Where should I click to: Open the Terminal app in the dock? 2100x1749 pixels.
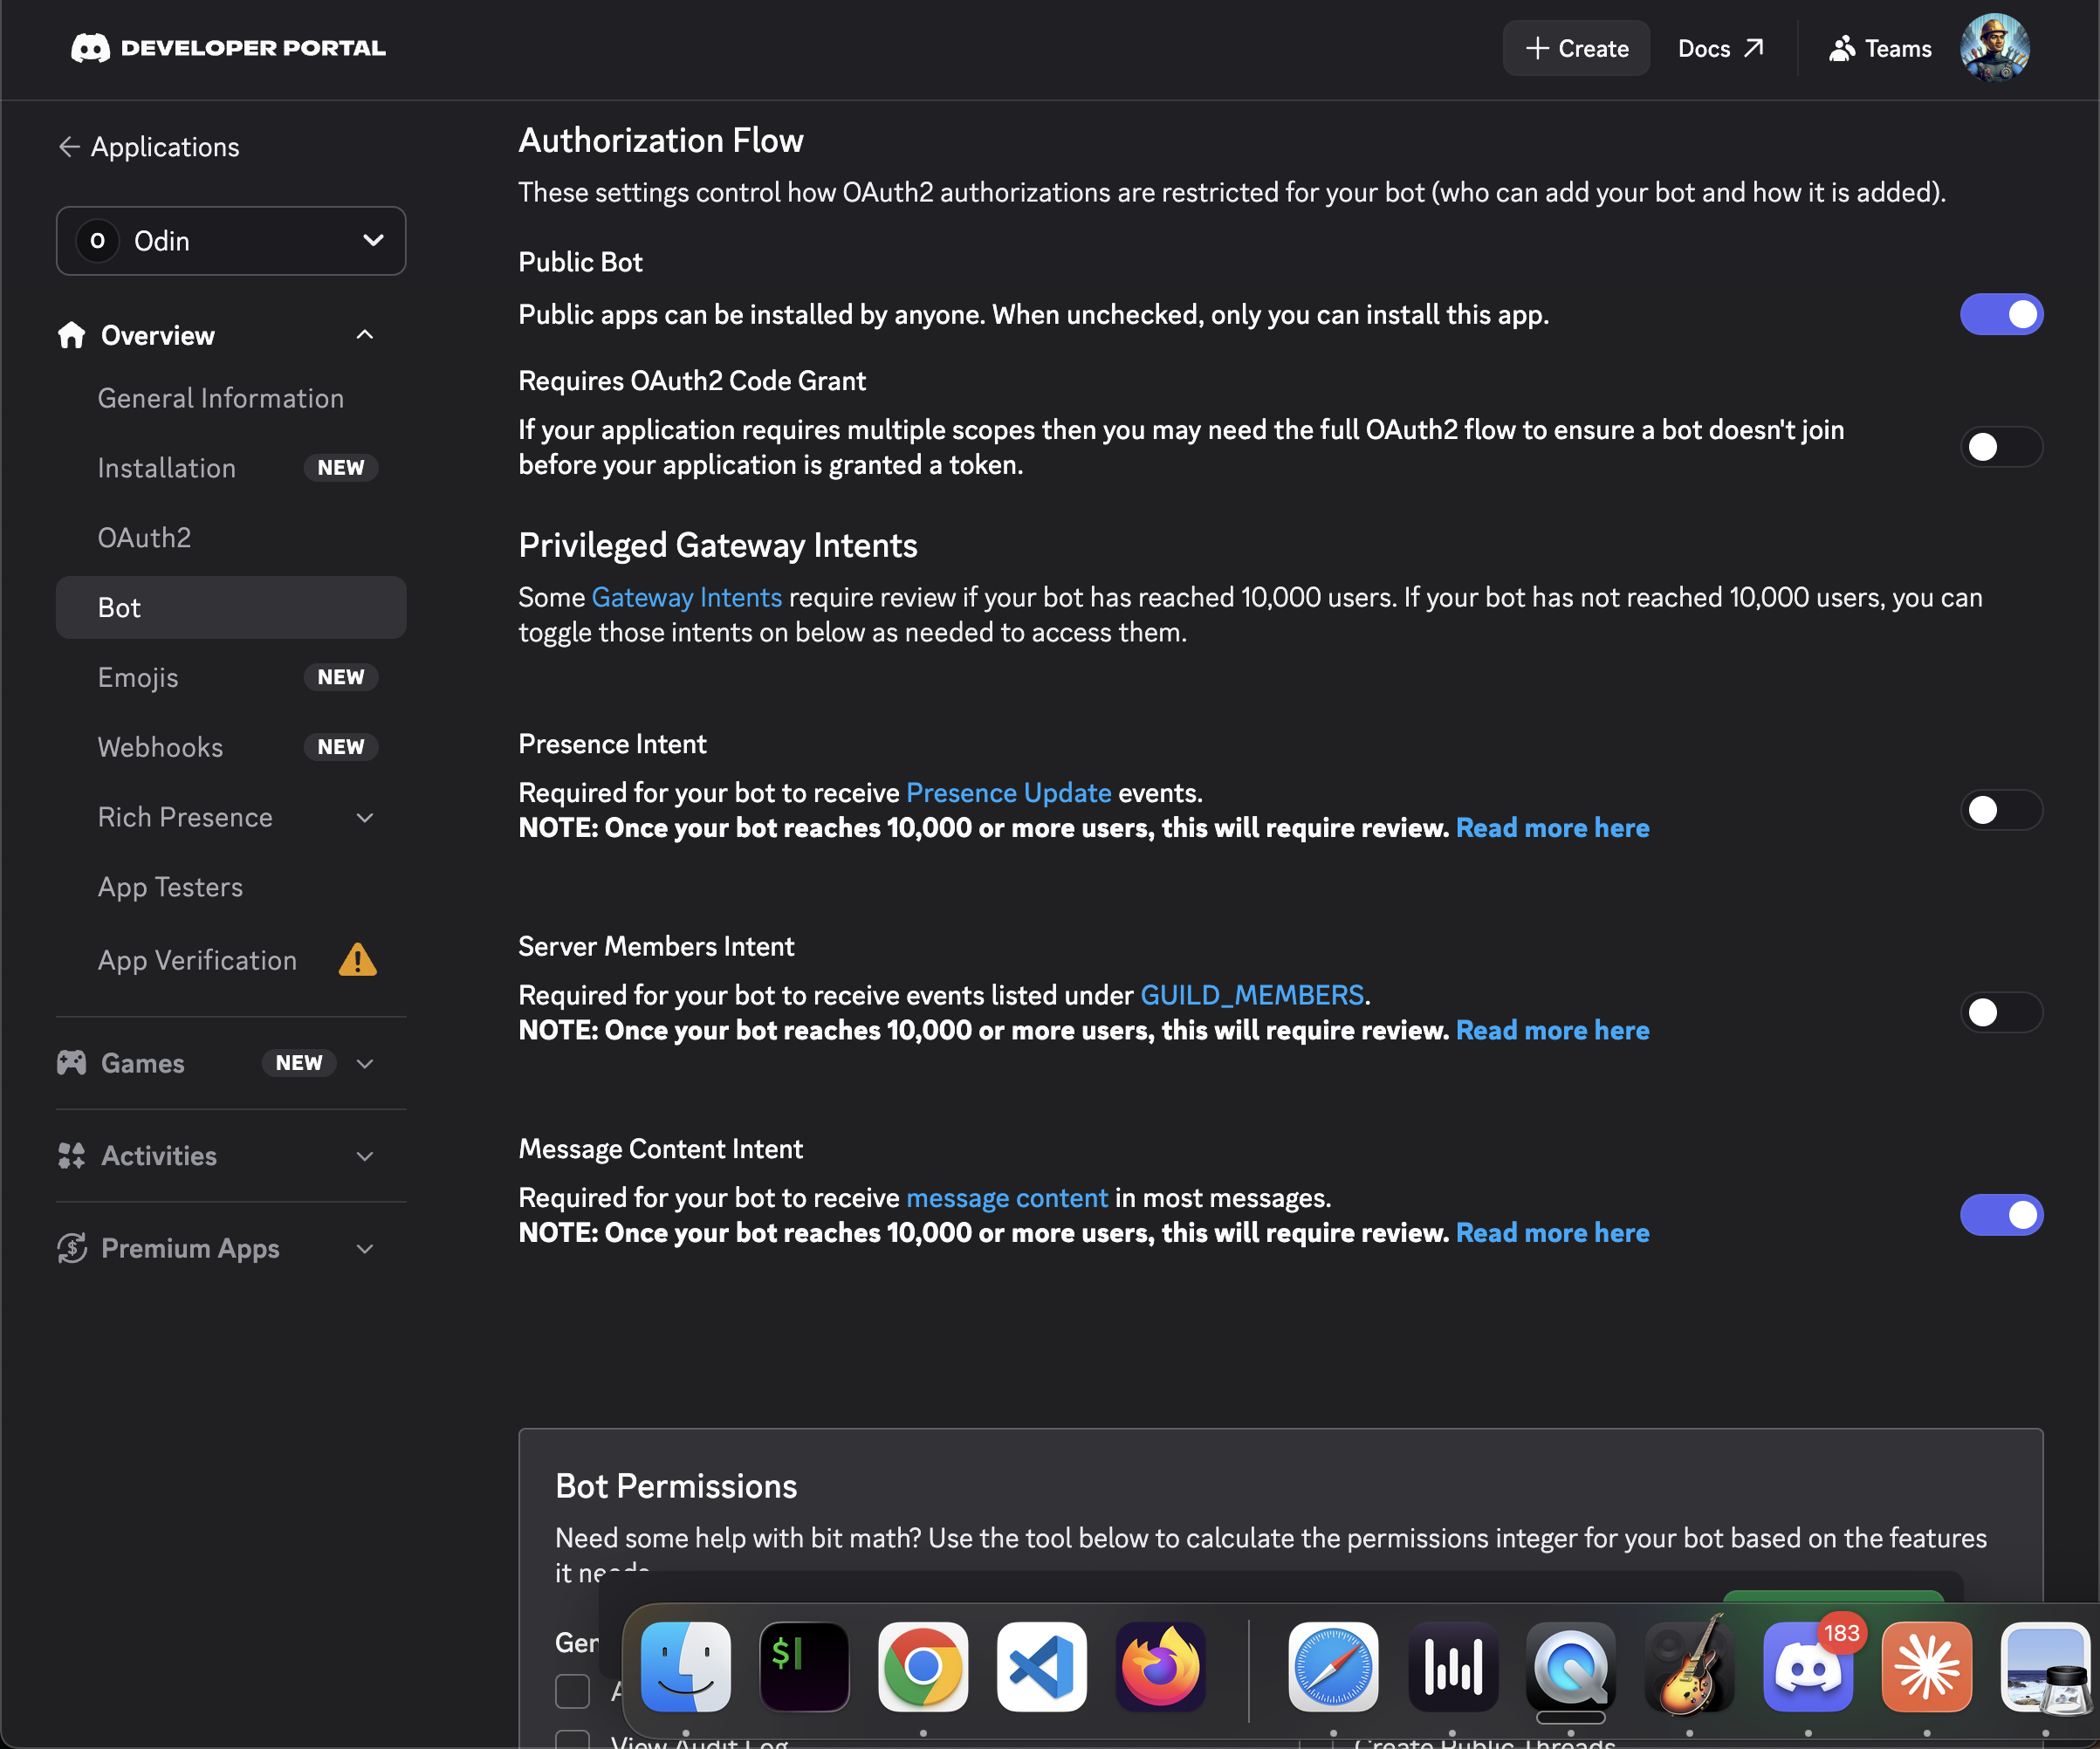804,1666
